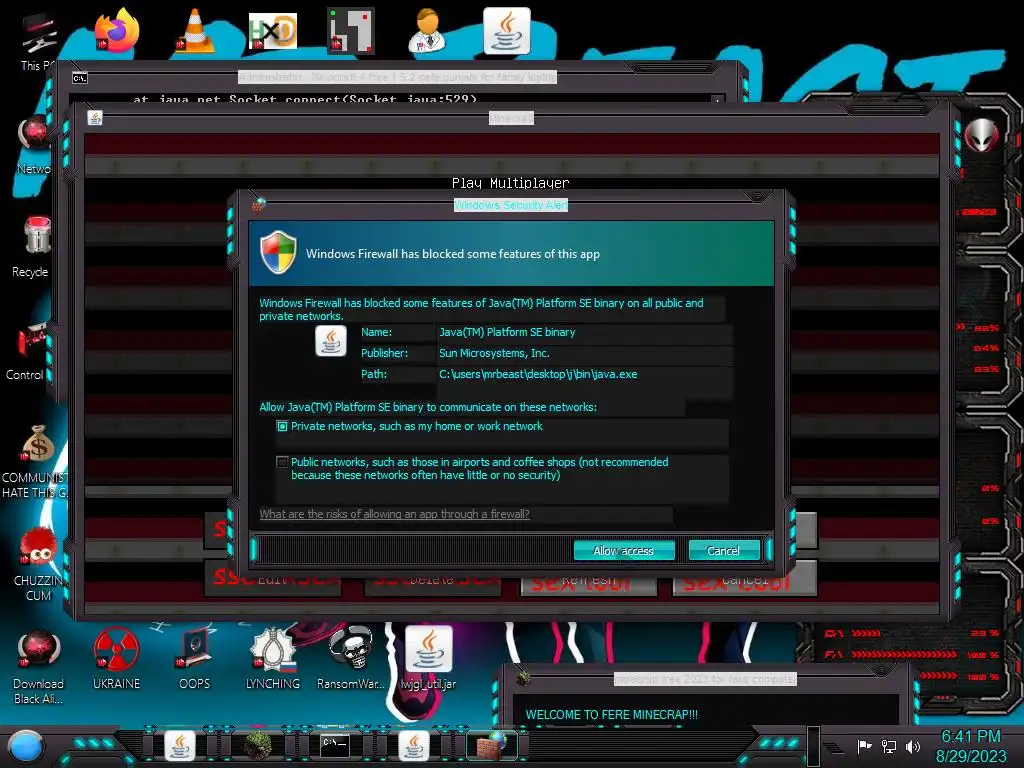
Task: Click Minecraft Cancel button behind the dialog
Action: [744, 581]
